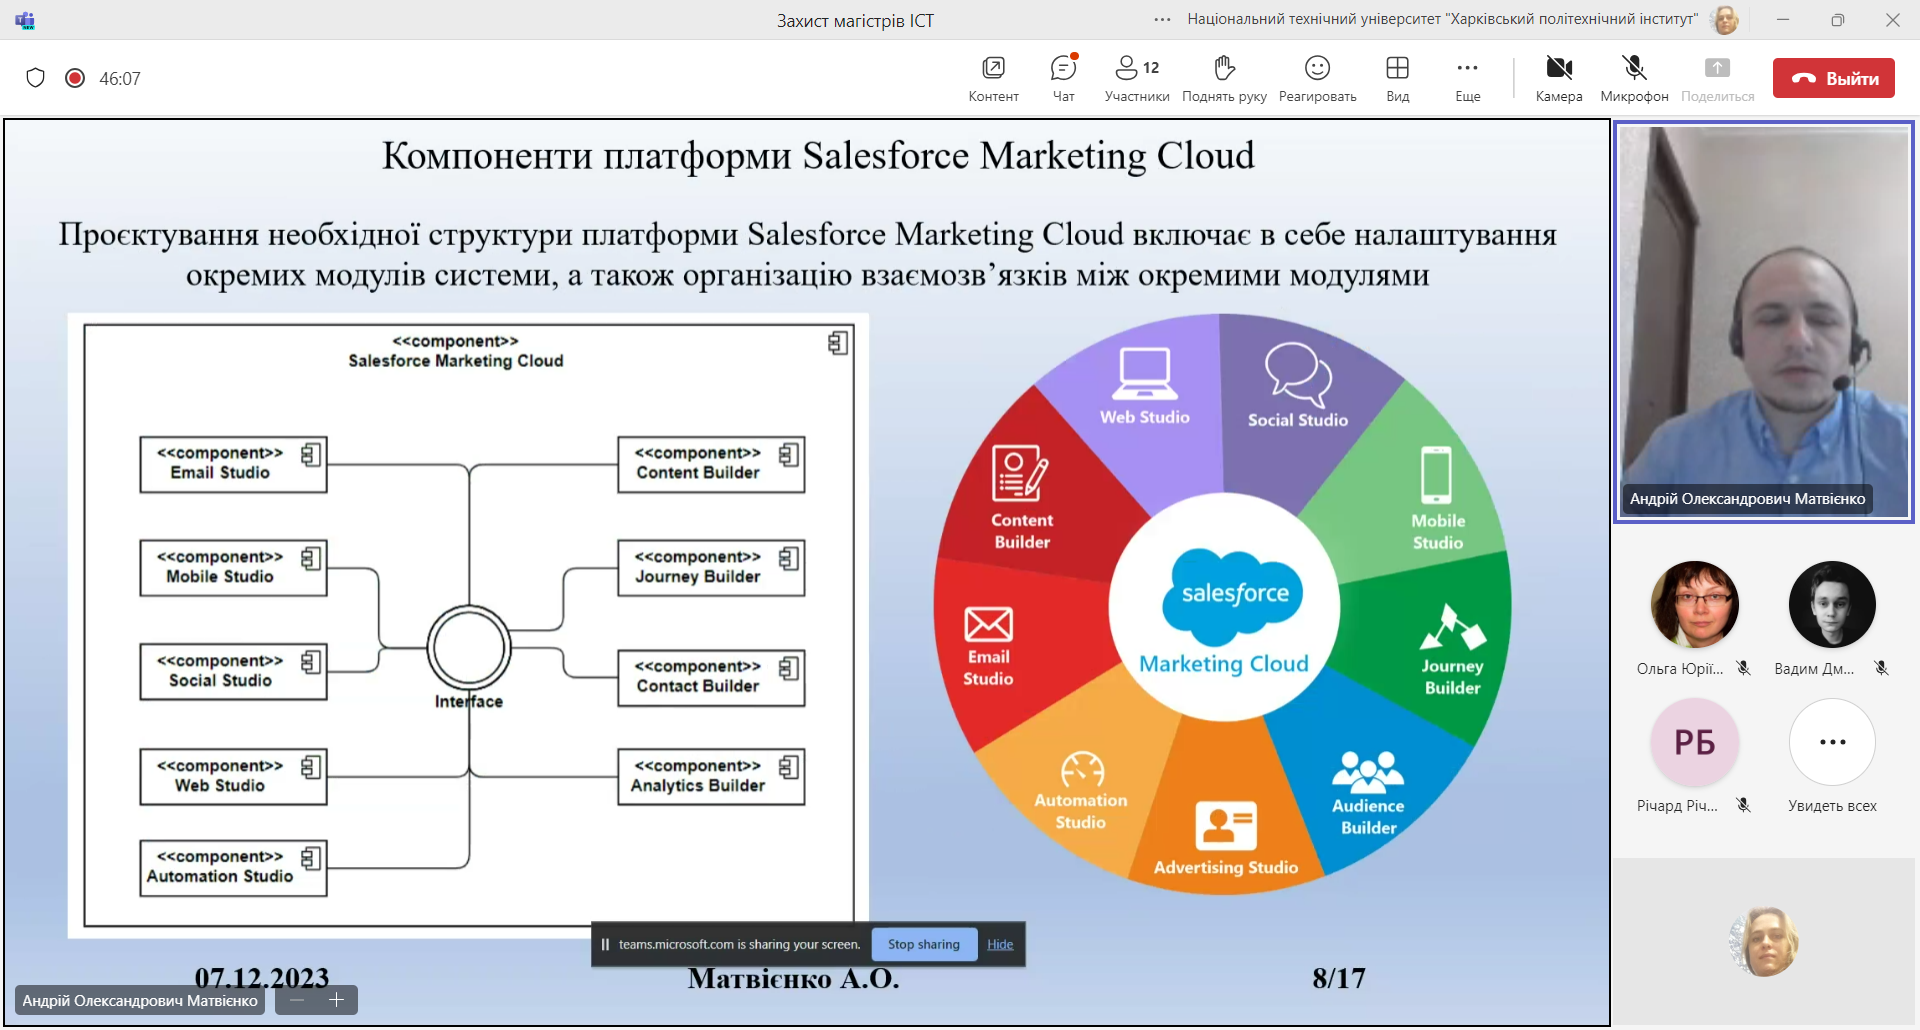1920x1030 pixels.
Task: Toggle the camera (Камера) on
Action: 1558,78
